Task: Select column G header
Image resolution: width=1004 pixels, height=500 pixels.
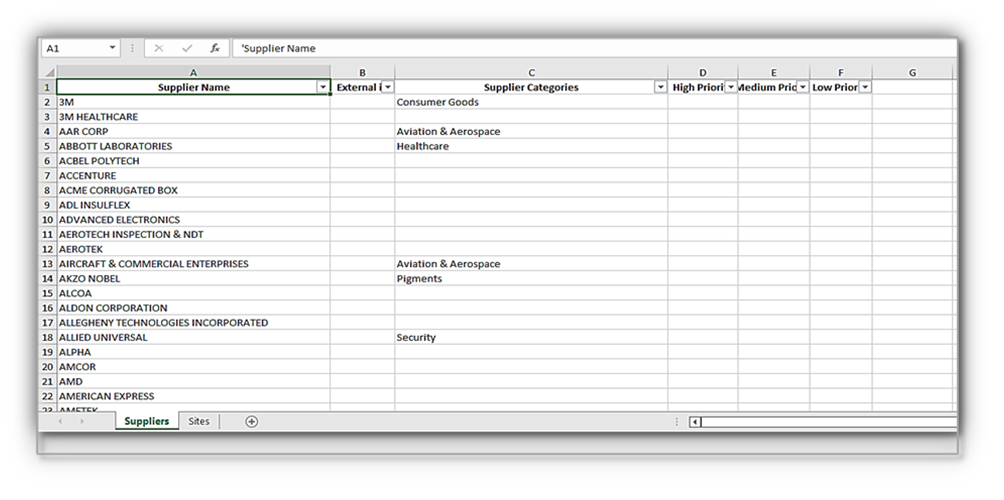Action: tap(912, 73)
